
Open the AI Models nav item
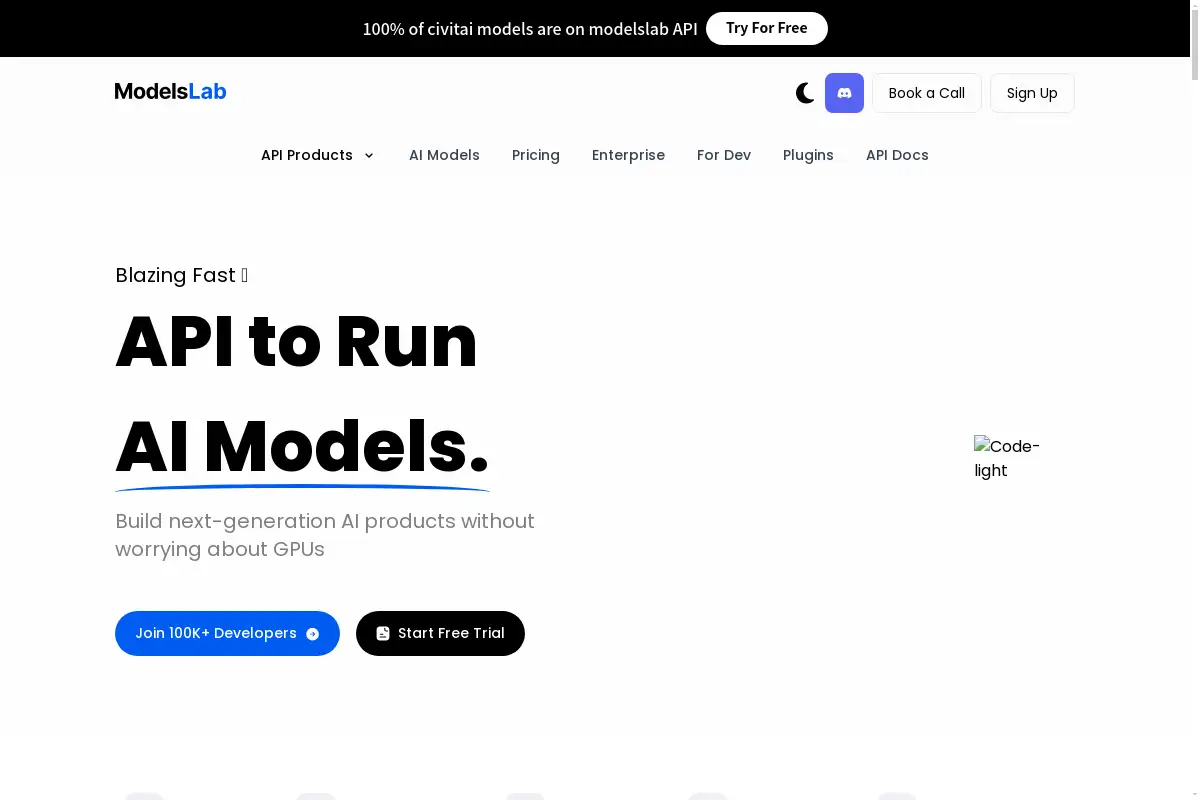(x=444, y=155)
